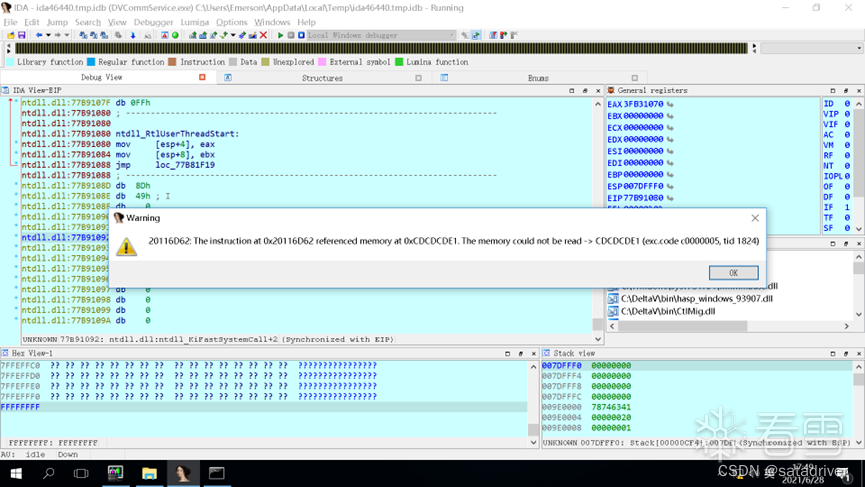The width and height of the screenshot is (865, 487).
Task: Click modules list horizontal scrollbar right arrow
Action: 847,327
